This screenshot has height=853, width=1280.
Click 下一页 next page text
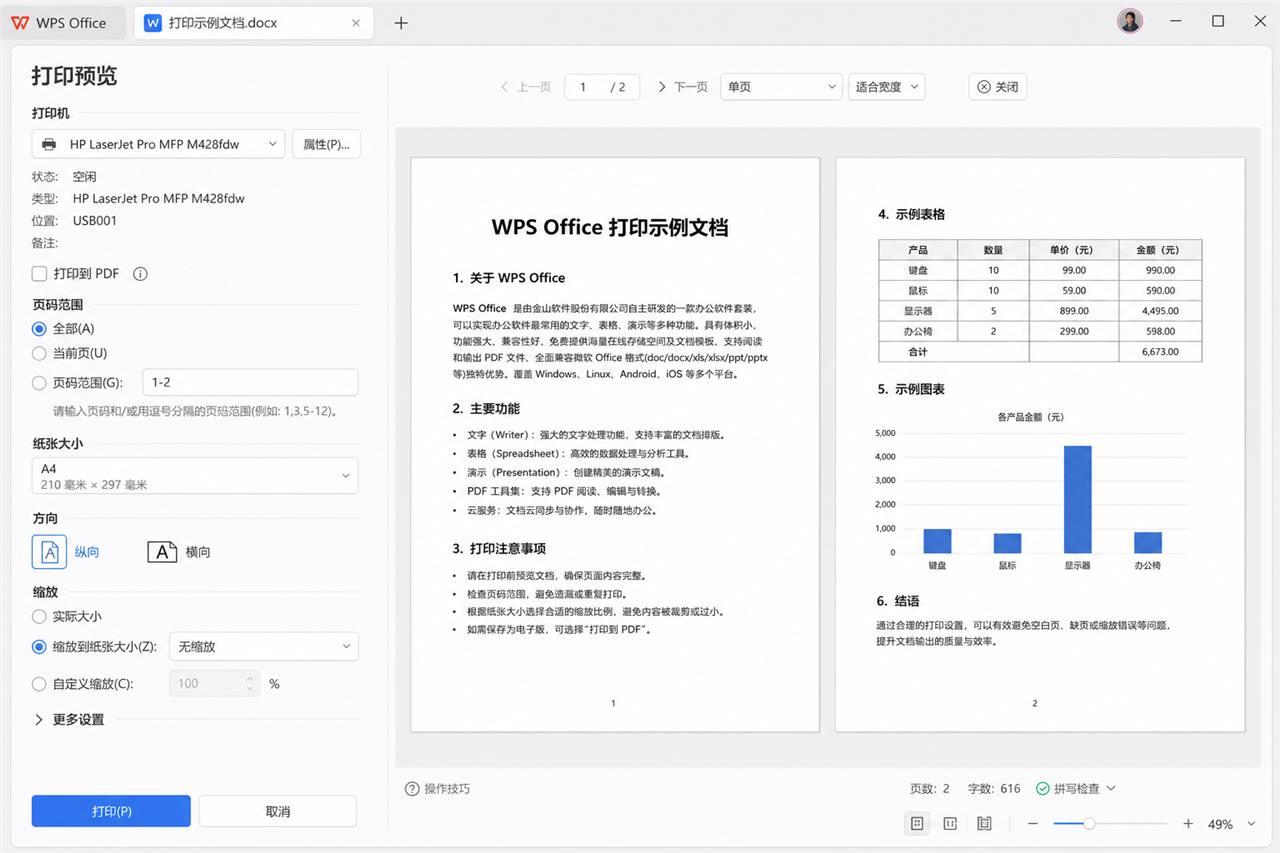(x=691, y=87)
